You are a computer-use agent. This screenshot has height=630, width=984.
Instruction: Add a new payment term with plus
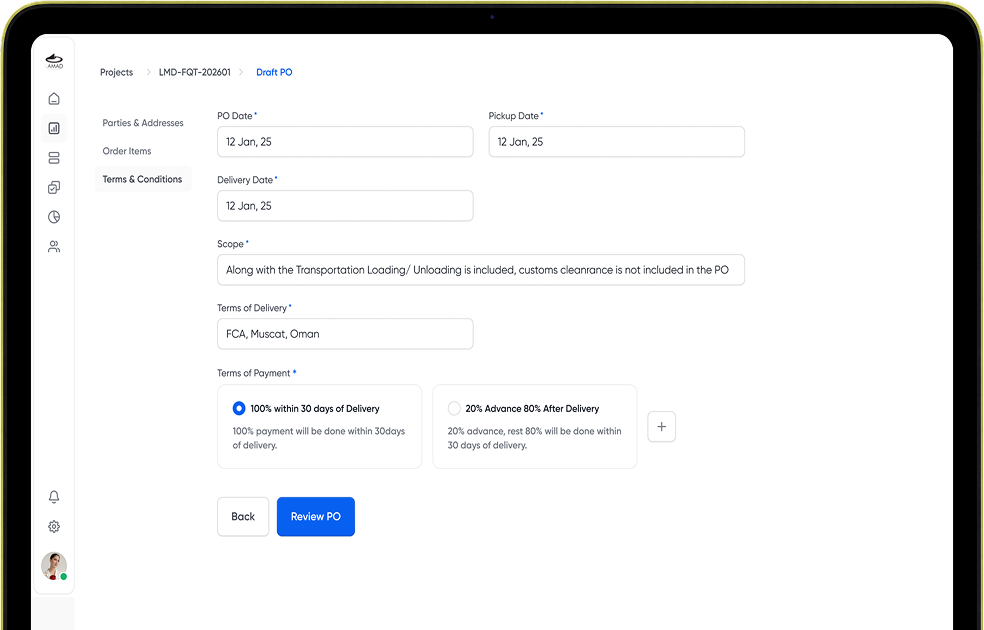pyautogui.click(x=661, y=427)
